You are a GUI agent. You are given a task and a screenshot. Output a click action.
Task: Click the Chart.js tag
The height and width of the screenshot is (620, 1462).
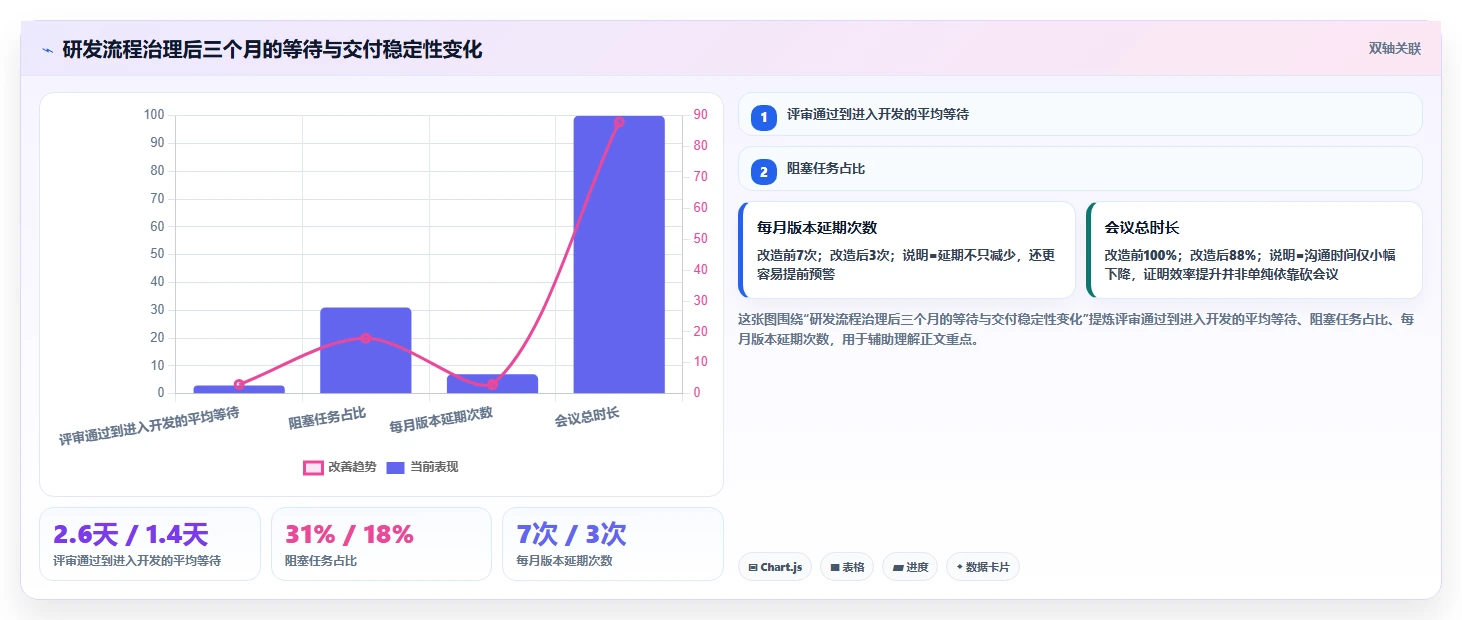775,567
